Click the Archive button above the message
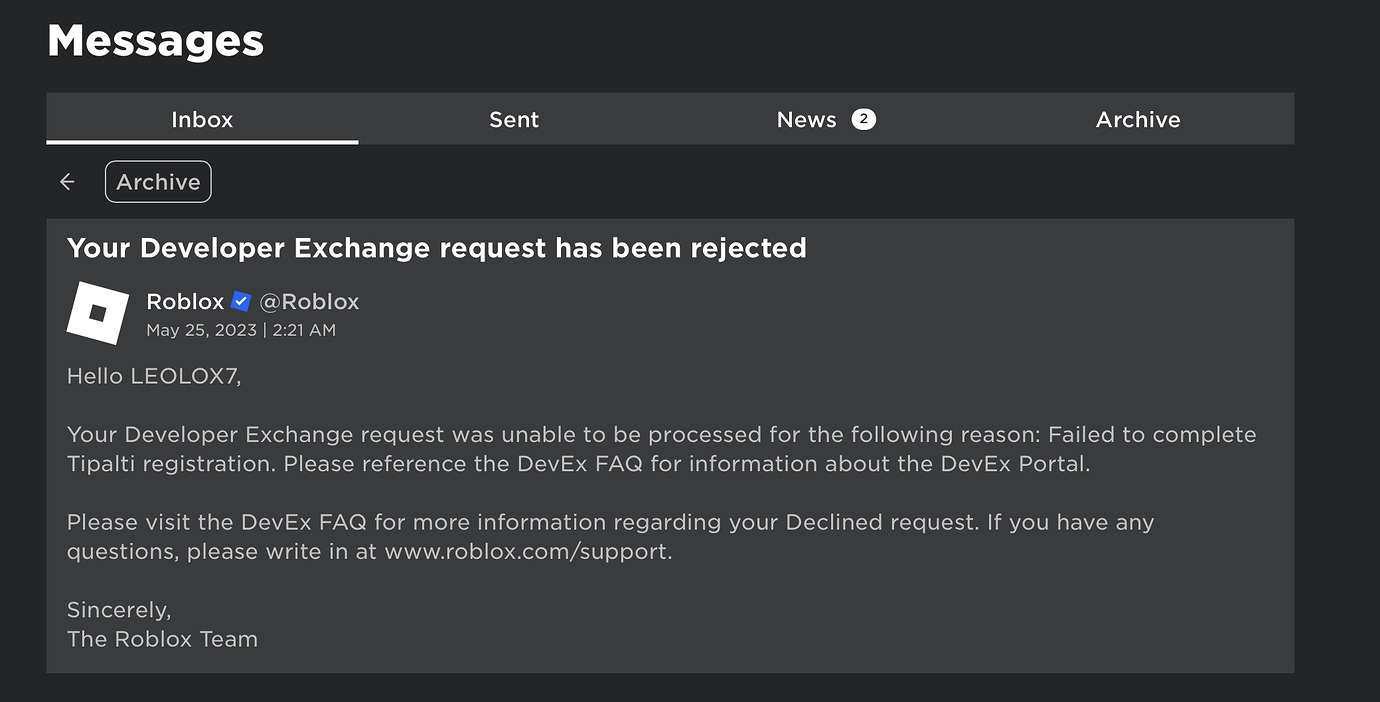This screenshot has width=1380, height=702. pyautogui.click(x=157, y=181)
